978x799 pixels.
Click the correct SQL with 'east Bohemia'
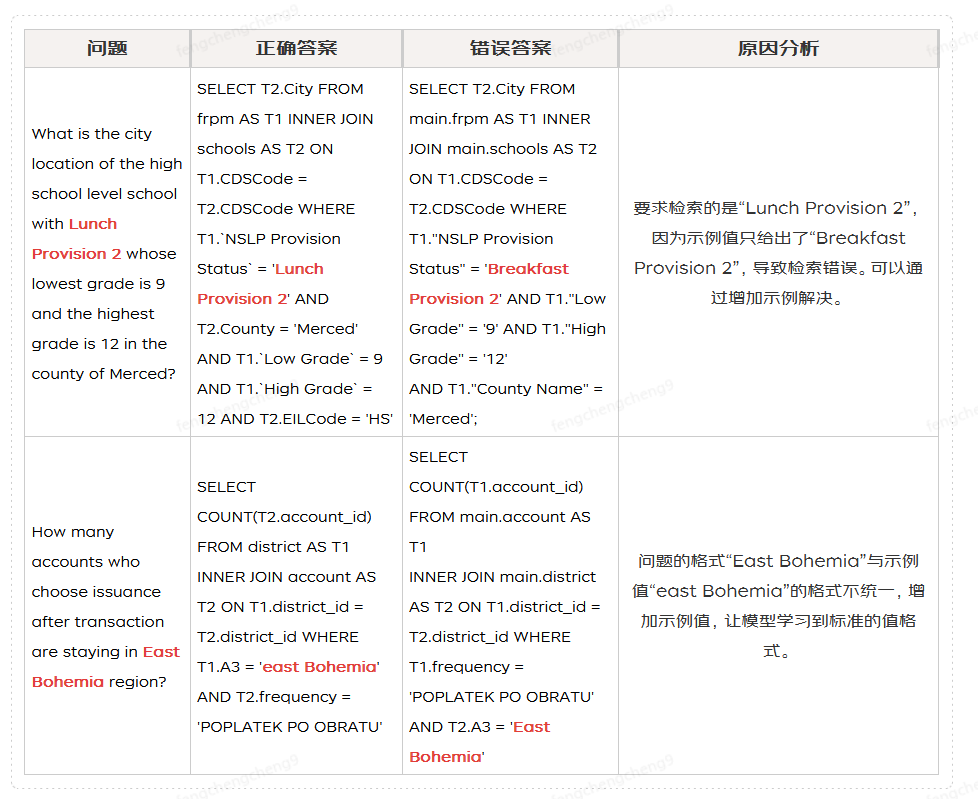[x=290, y=606]
